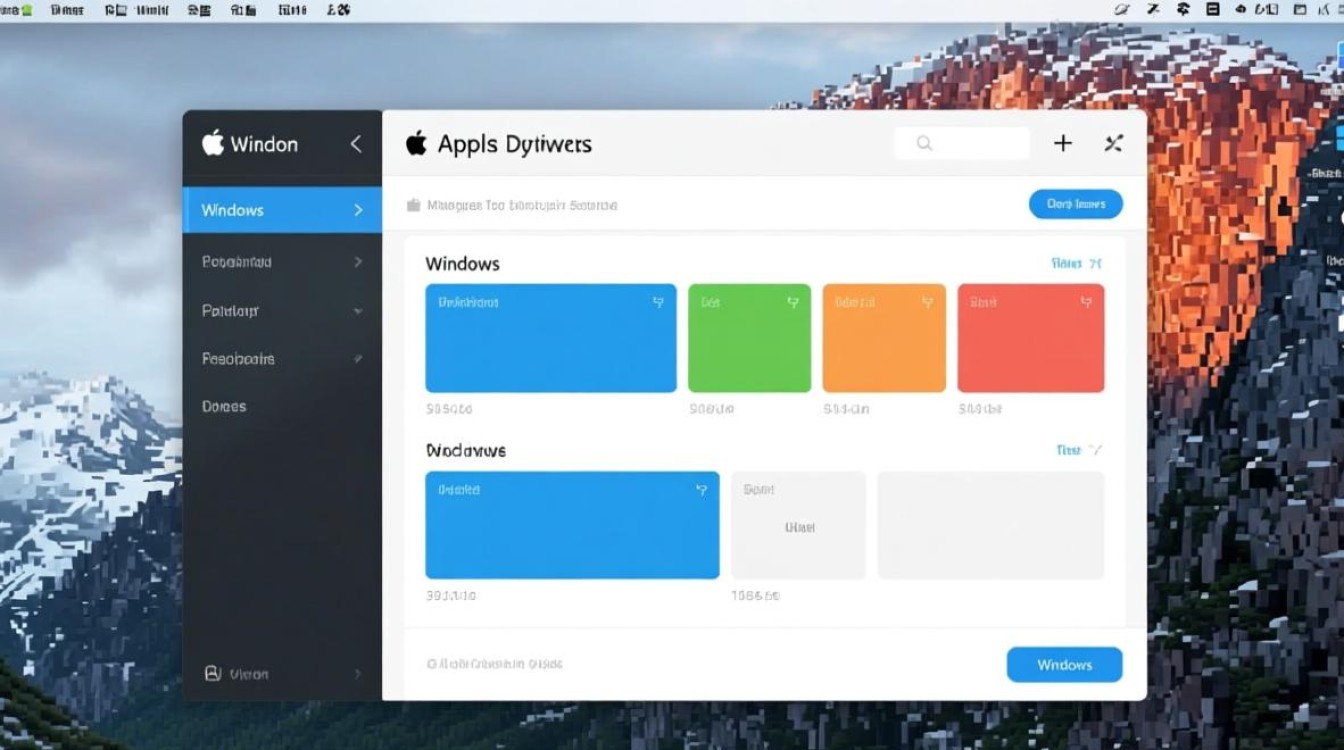The width and height of the screenshot is (1344, 750).
Task: Expand the chevron on the second sidebar item
Action: click(358, 262)
